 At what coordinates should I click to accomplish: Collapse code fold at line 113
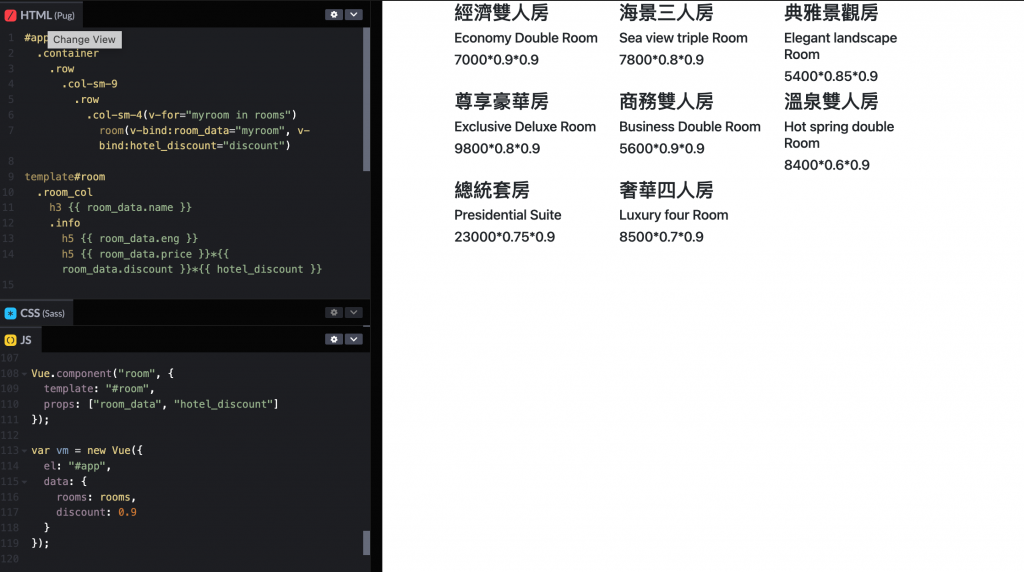24,451
